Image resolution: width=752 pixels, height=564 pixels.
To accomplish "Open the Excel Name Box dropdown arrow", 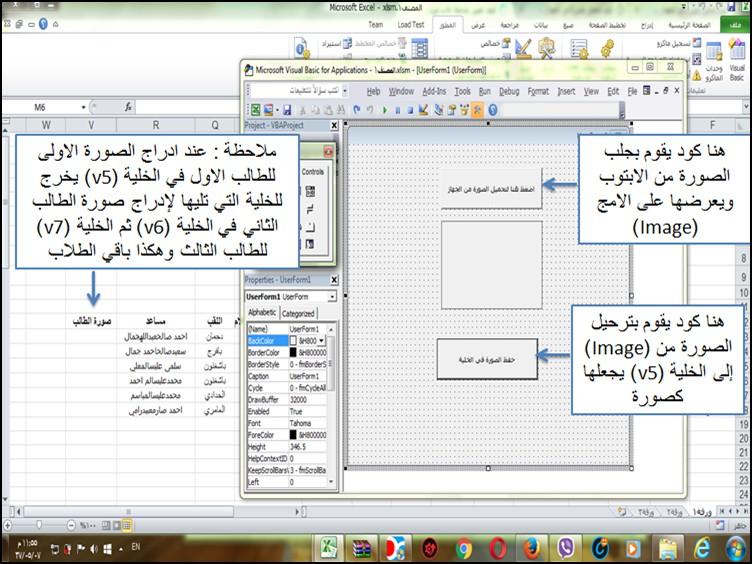I will coord(83,107).
